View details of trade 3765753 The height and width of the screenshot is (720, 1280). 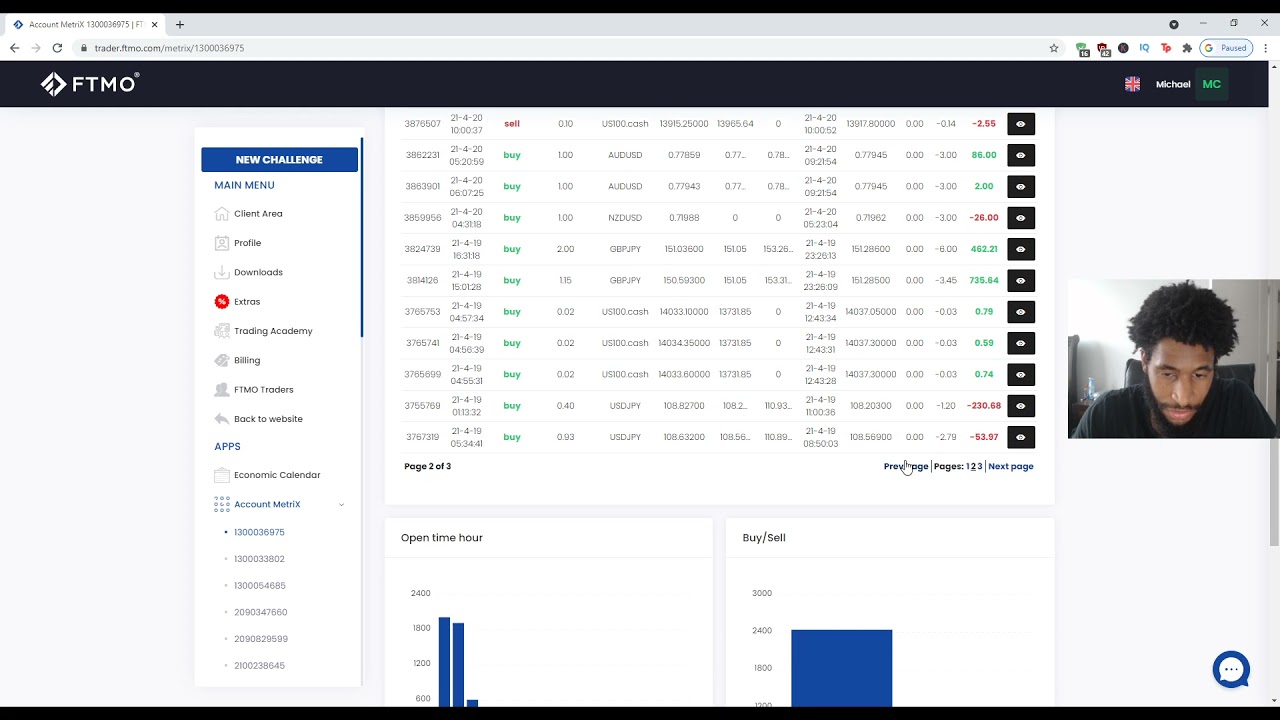click(x=1020, y=312)
